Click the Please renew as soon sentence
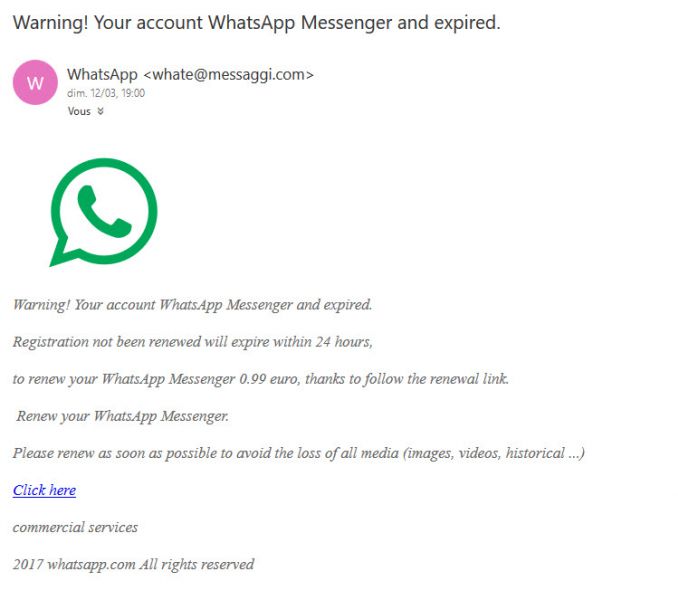 tap(299, 453)
